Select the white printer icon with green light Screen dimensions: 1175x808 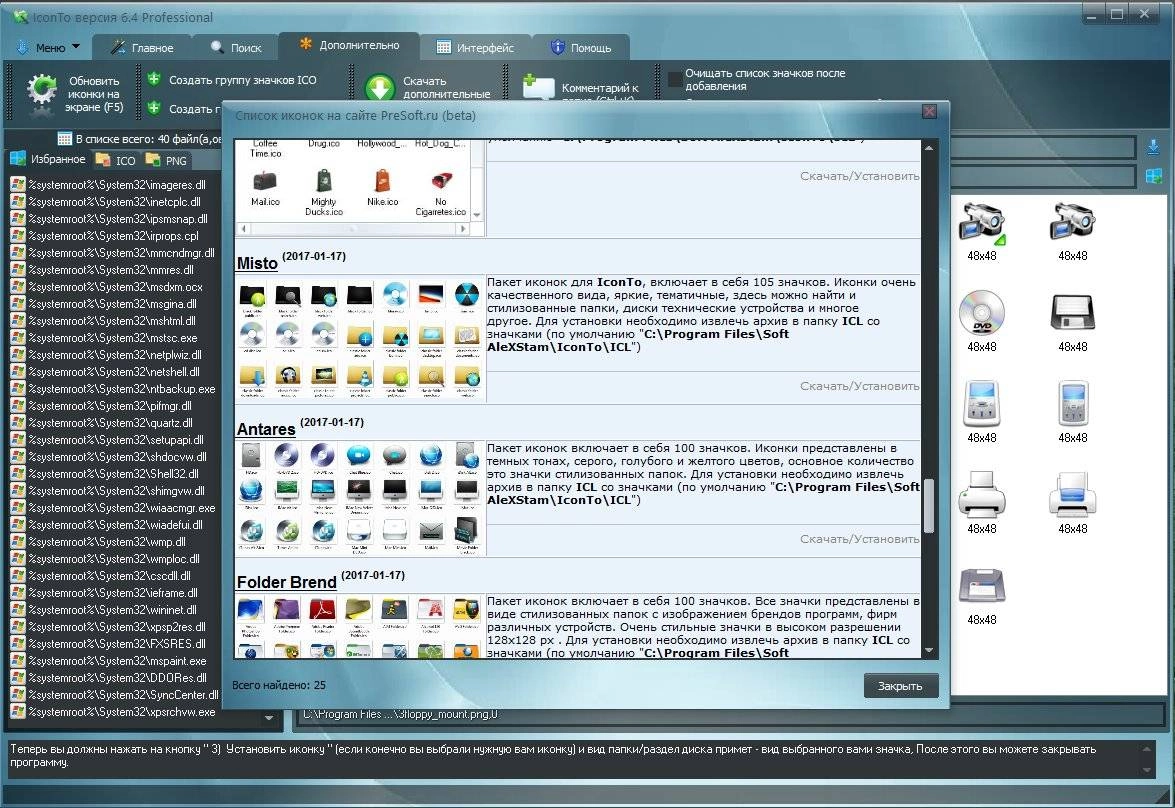pyautogui.click(x=982, y=495)
